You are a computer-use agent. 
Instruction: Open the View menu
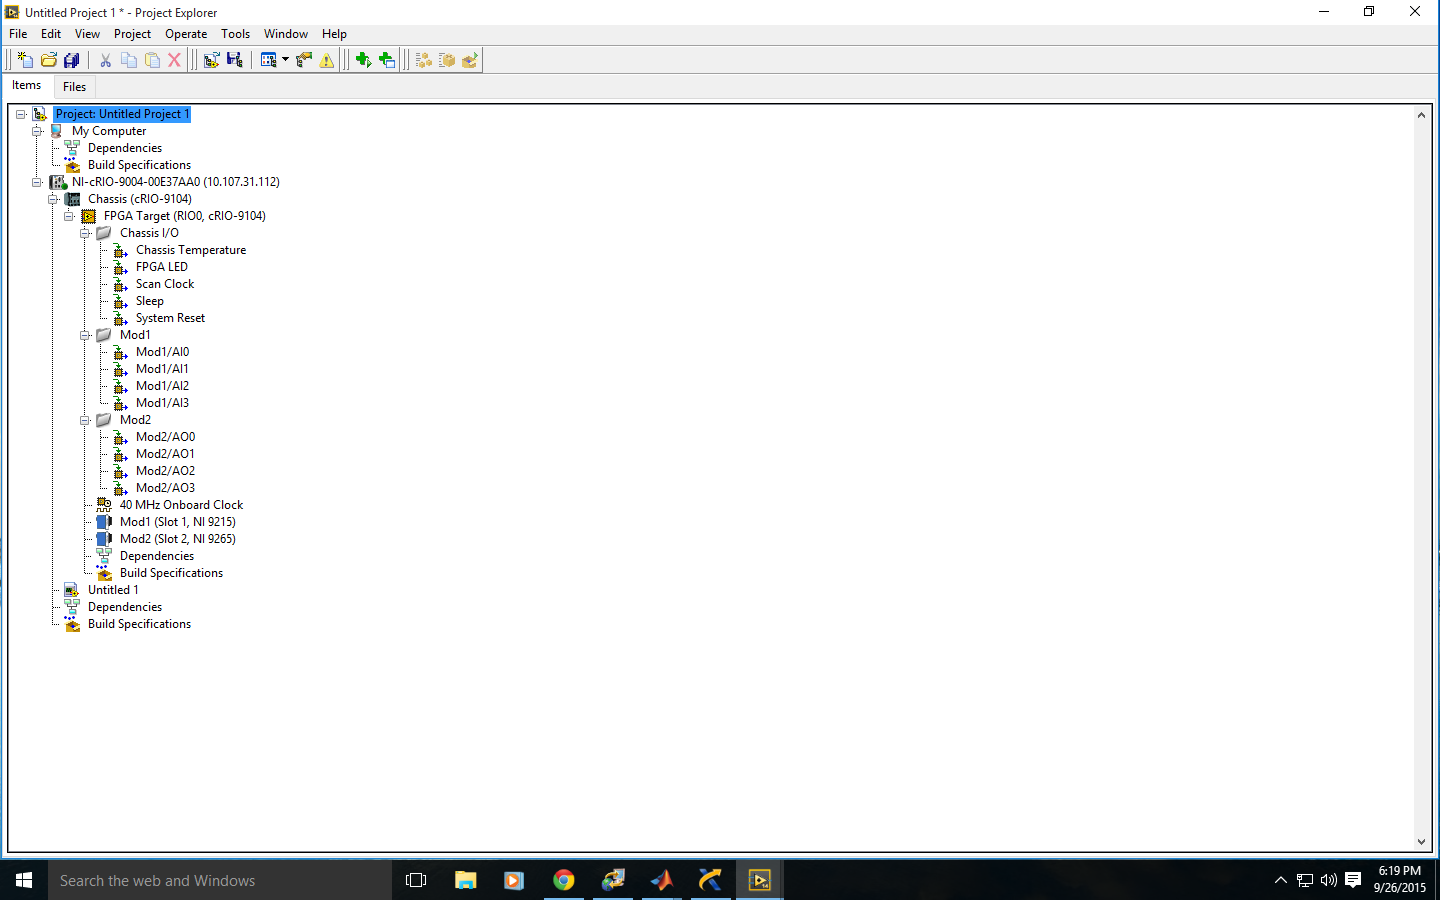pos(87,34)
